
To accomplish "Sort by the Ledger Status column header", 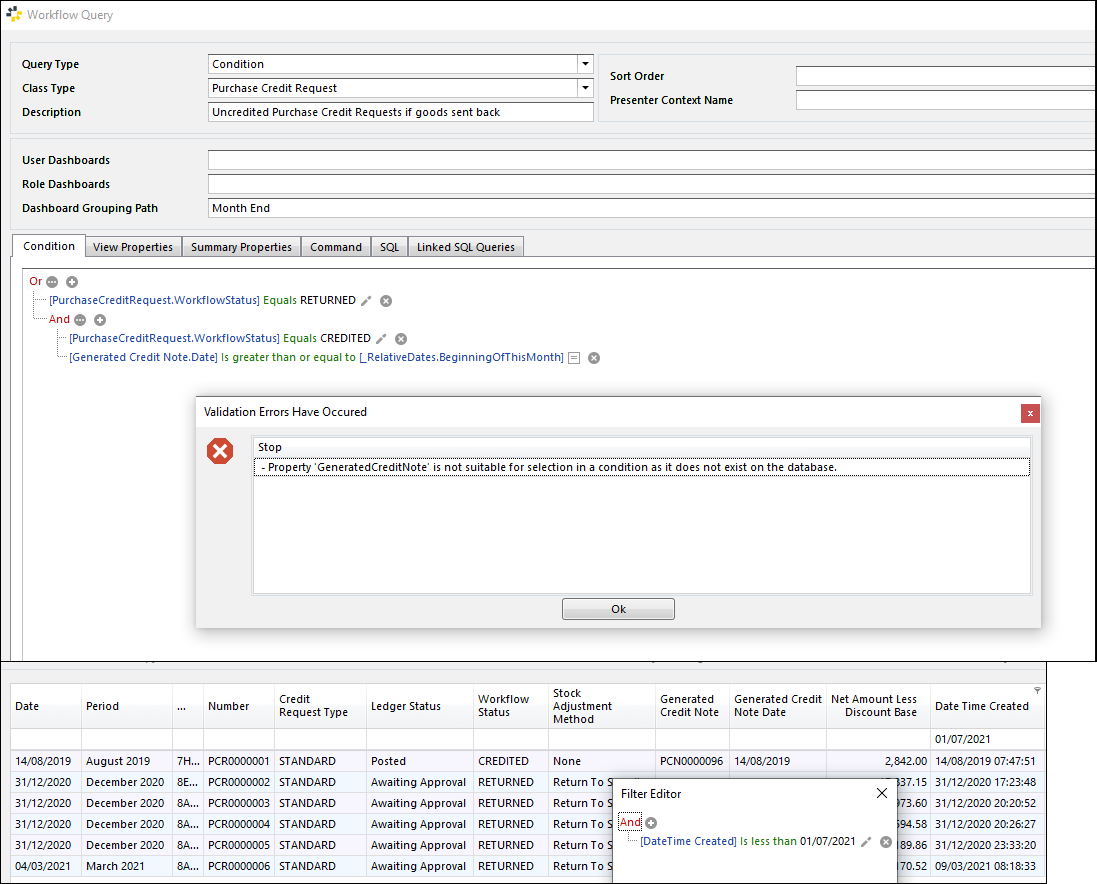I will pos(420,706).
